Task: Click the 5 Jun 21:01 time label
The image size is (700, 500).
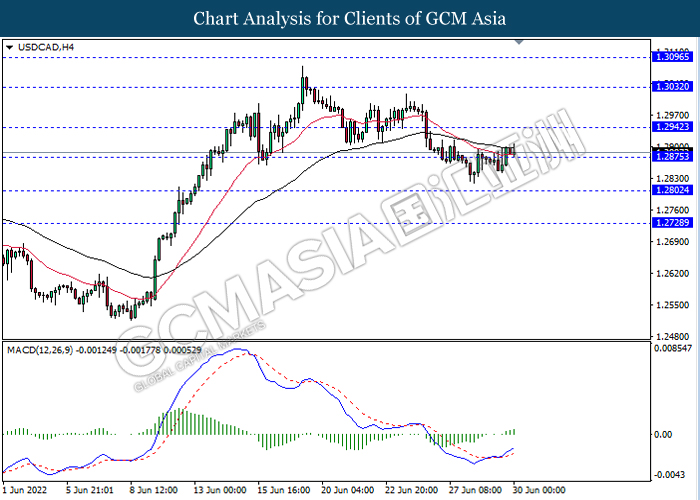Action: pos(90,490)
